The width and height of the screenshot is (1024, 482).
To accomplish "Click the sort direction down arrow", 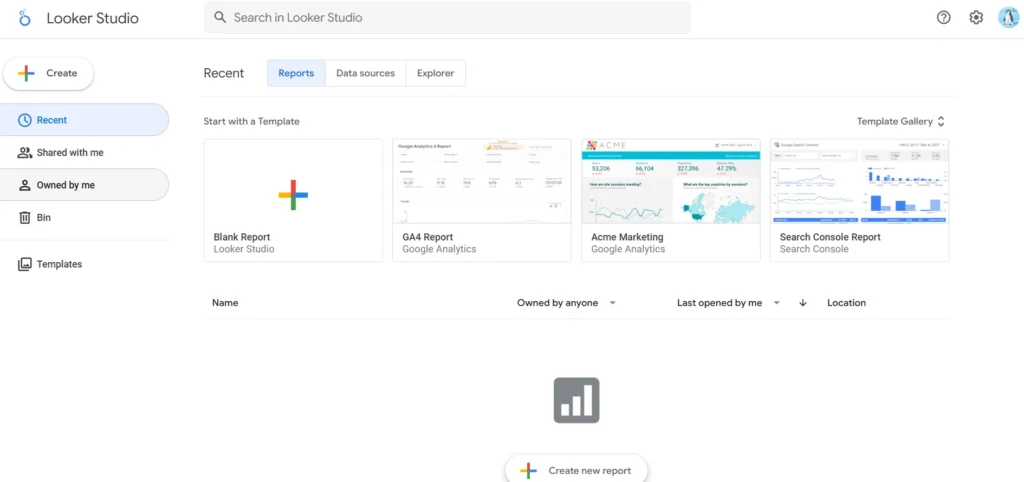I will click(x=803, y=303).
